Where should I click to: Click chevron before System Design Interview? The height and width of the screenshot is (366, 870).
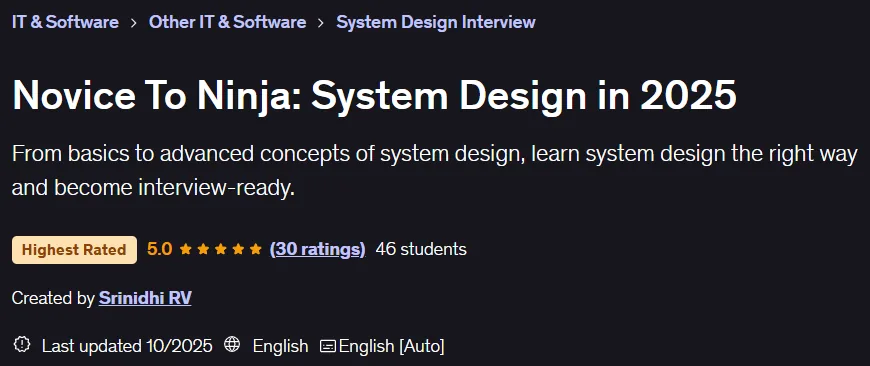click(321, 23)
